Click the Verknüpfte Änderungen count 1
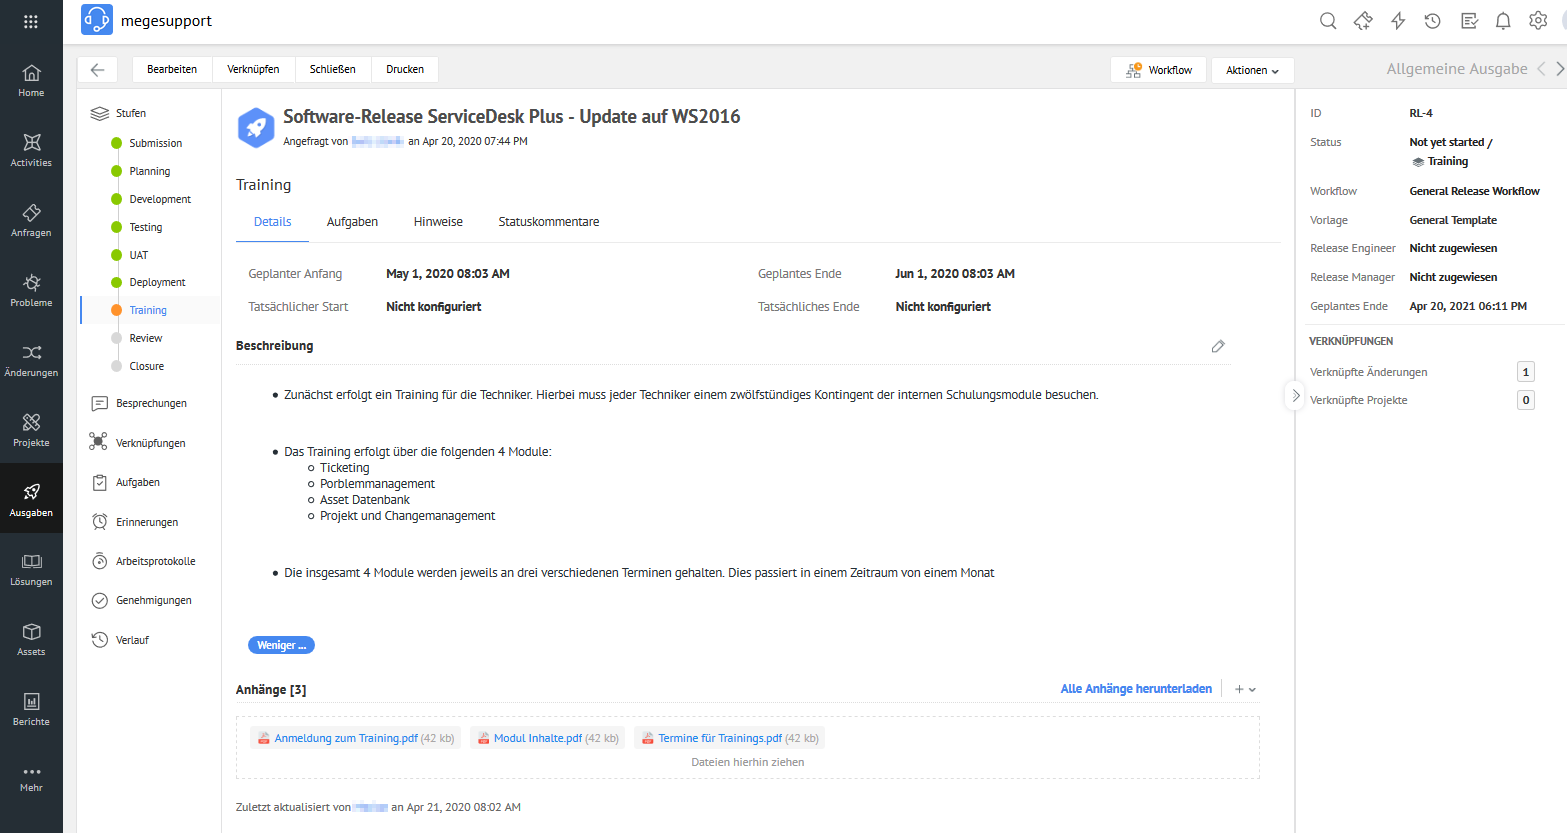Screen dimensions: 1567x833 (x=1525, y=372)
